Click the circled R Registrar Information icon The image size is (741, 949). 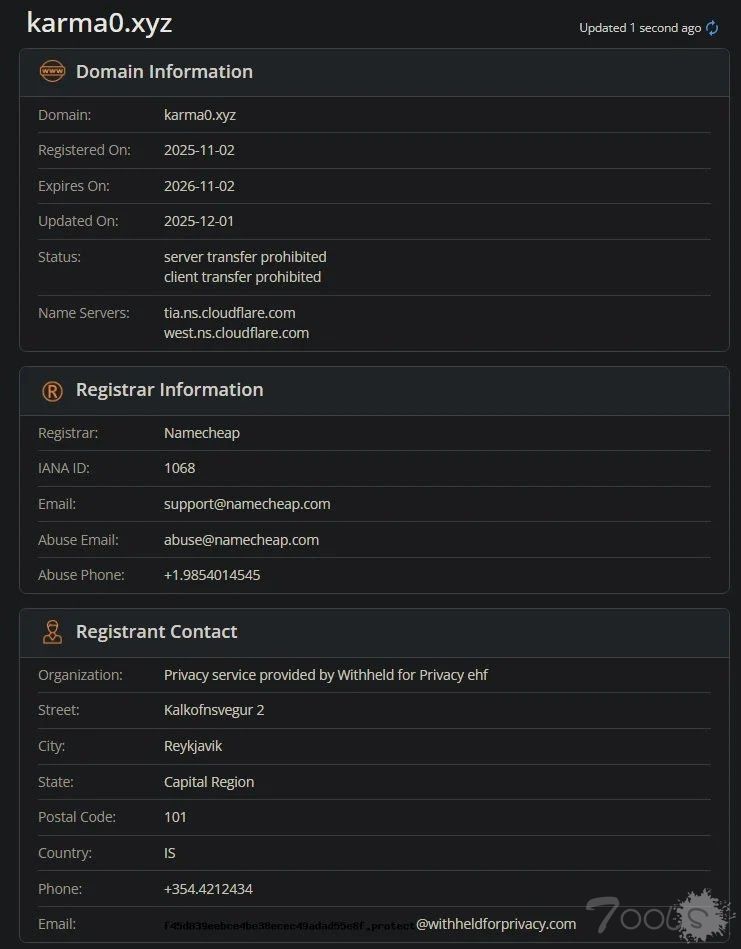52,391
